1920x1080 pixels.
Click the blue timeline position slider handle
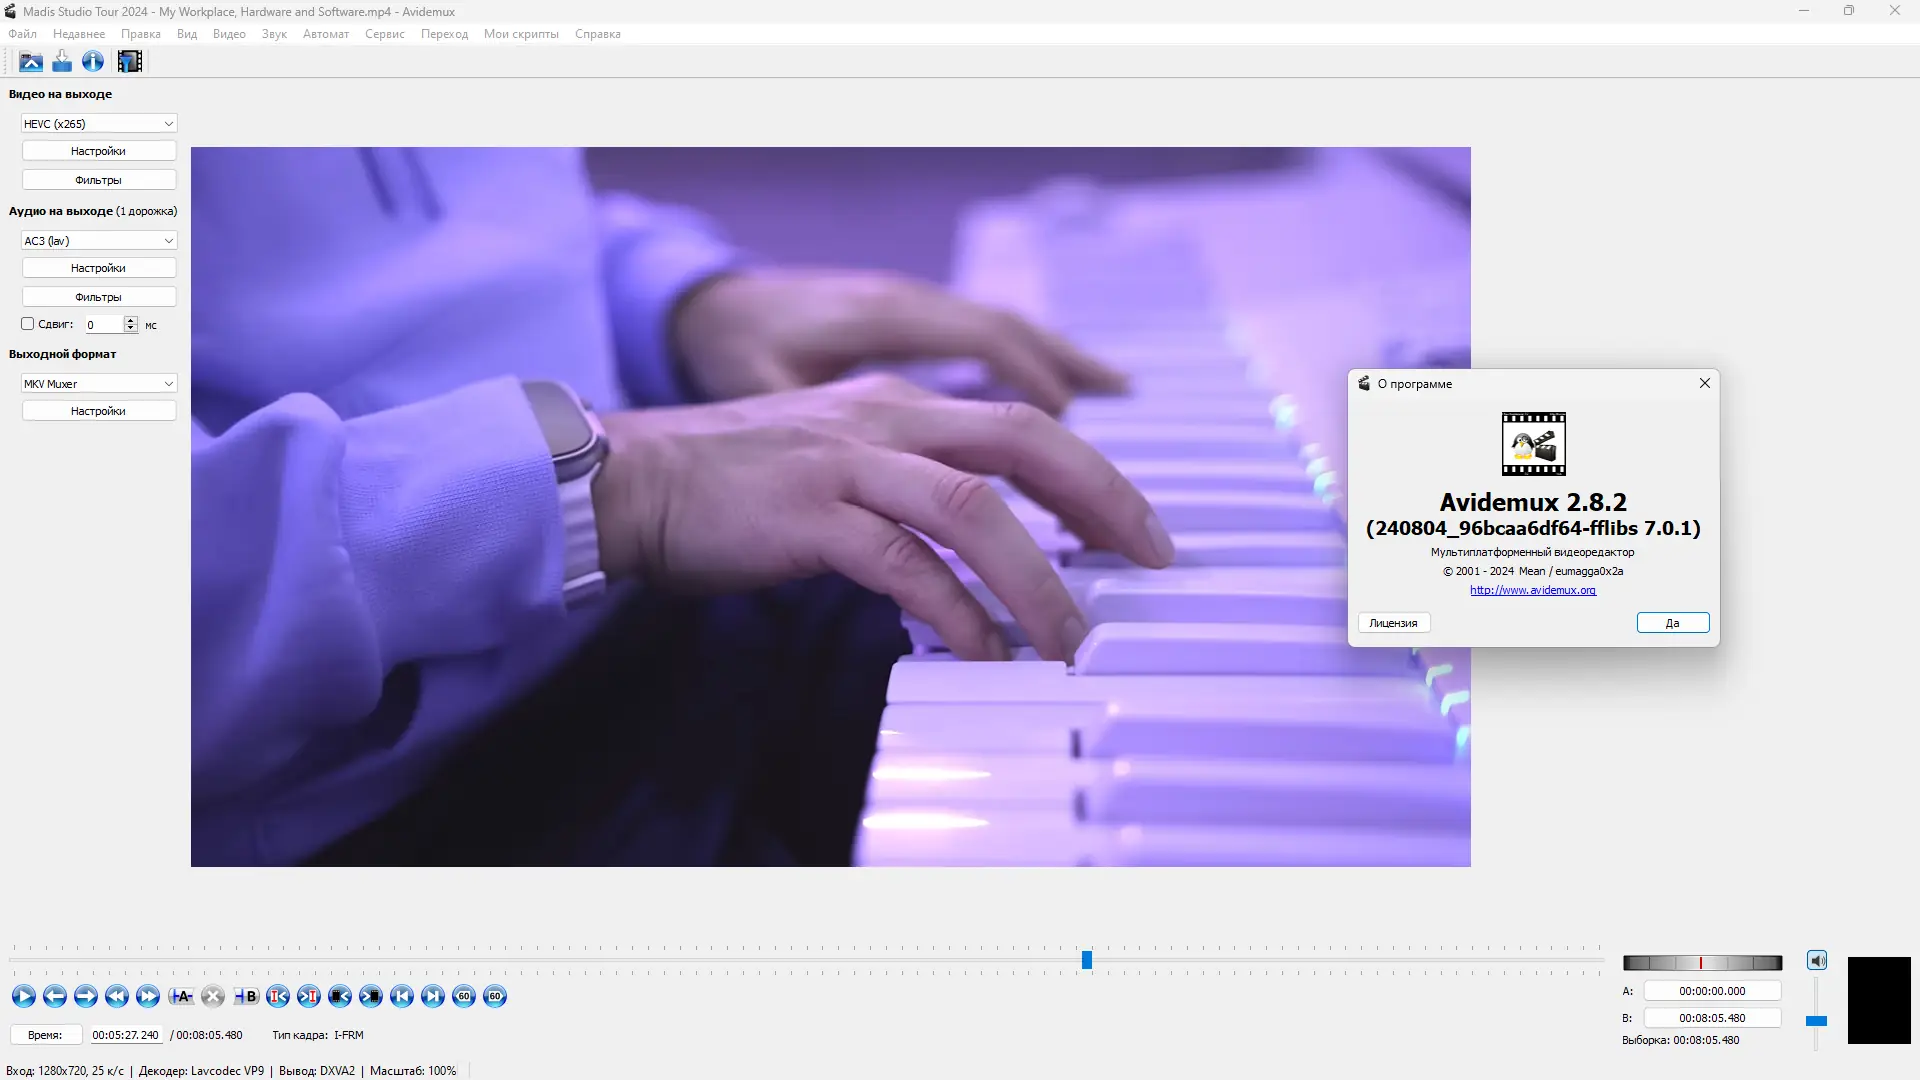pos(1087,961)
